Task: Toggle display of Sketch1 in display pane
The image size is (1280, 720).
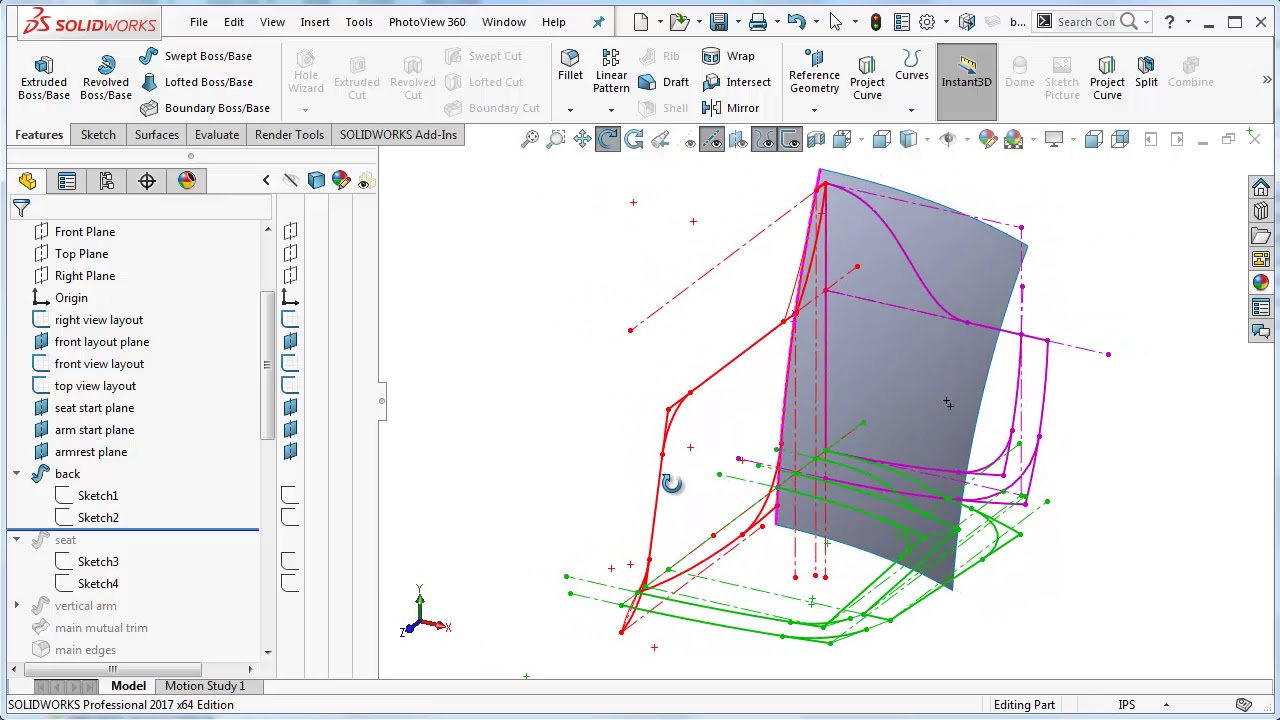Action: 290,495
